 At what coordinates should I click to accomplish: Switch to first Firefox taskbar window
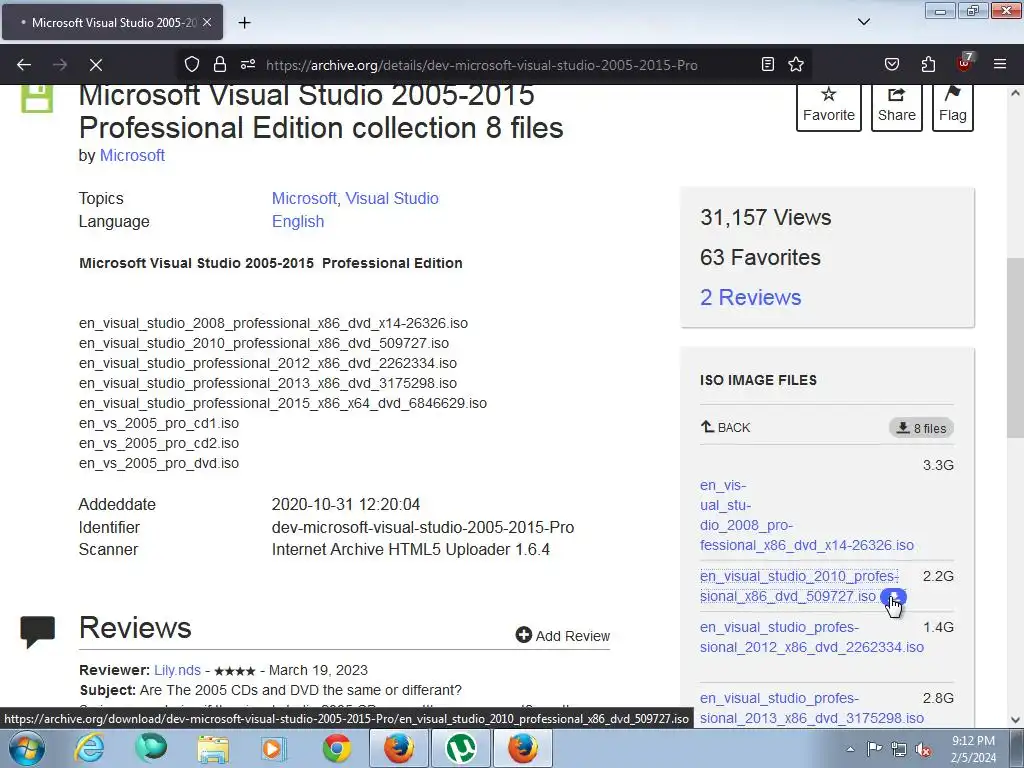(398, 748)
